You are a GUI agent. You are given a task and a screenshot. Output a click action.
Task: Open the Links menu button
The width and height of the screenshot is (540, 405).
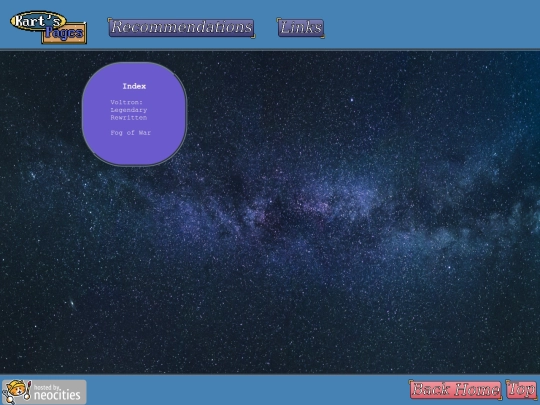301,28
